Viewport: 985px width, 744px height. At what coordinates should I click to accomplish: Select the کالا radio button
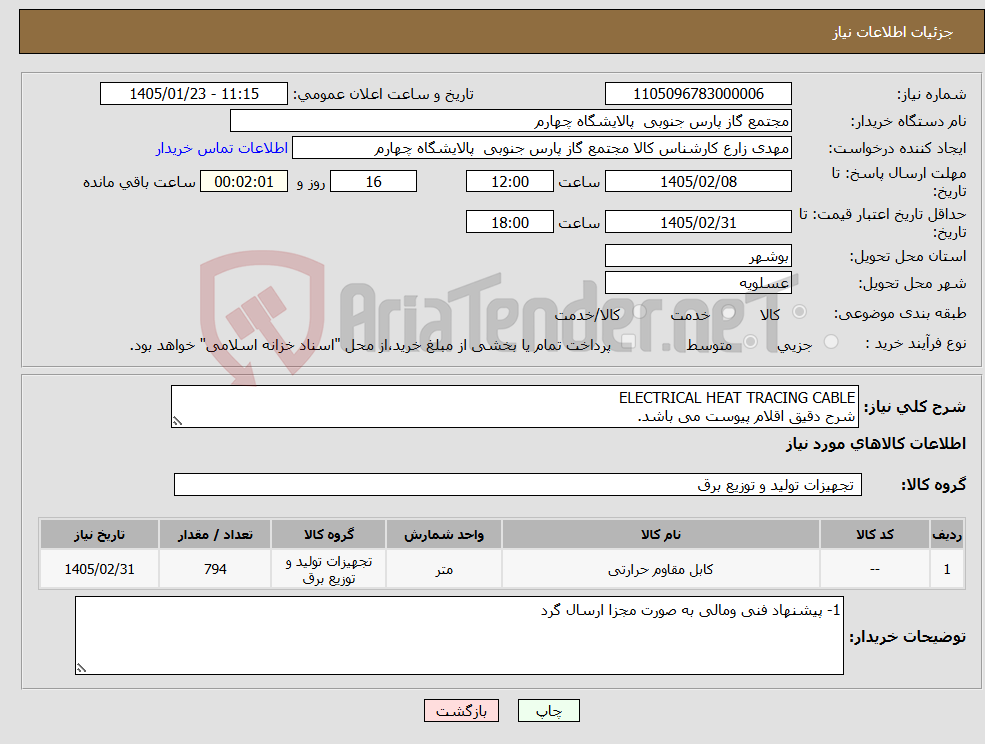click(x=800, y=312)
